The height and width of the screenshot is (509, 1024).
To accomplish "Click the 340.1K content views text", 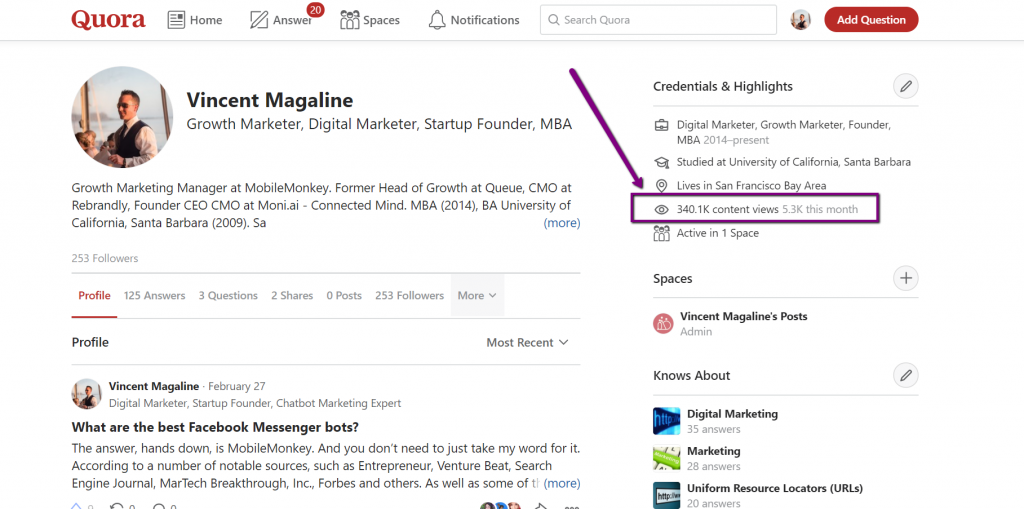I will (x=728, y=210).
